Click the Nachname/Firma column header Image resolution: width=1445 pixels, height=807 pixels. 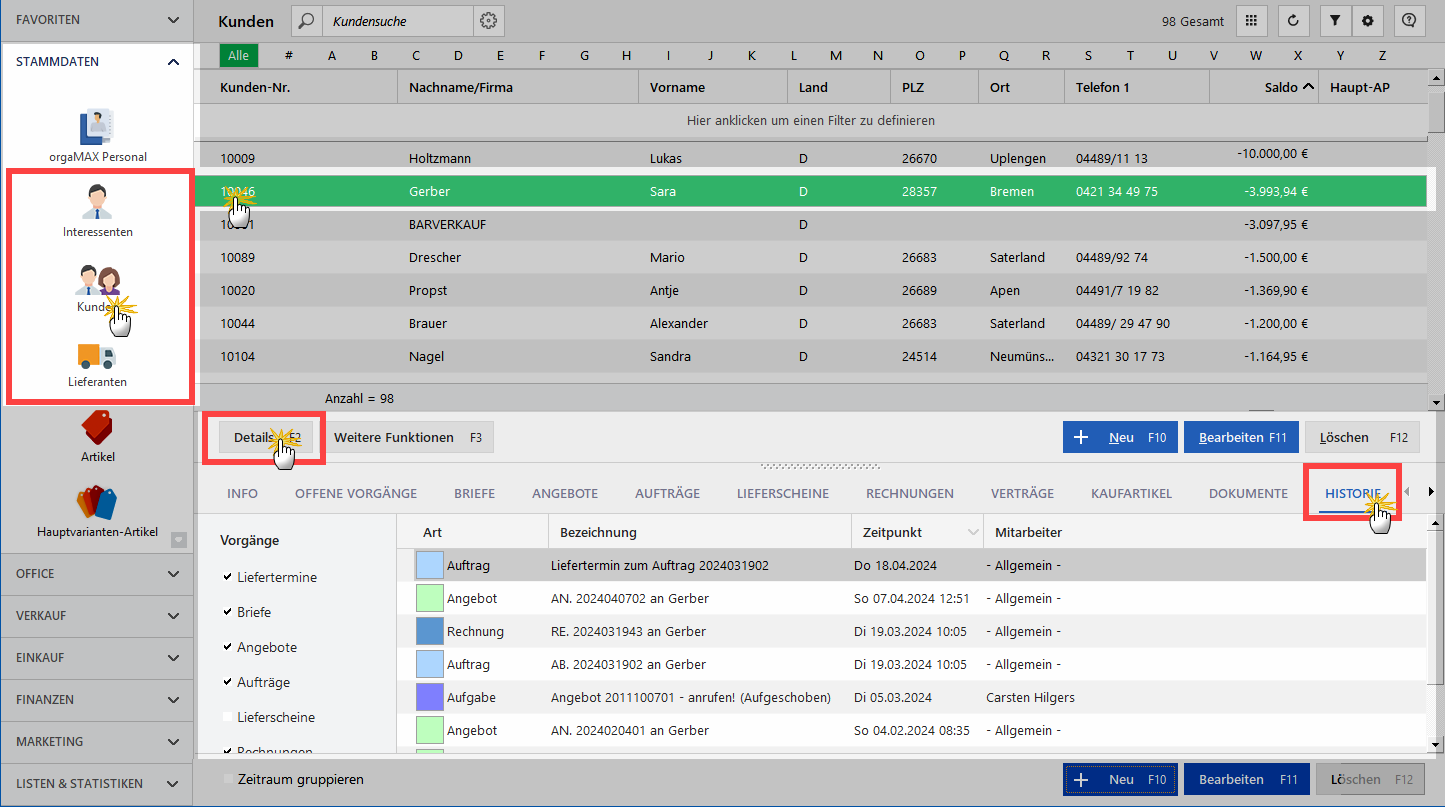coord(518,87)
